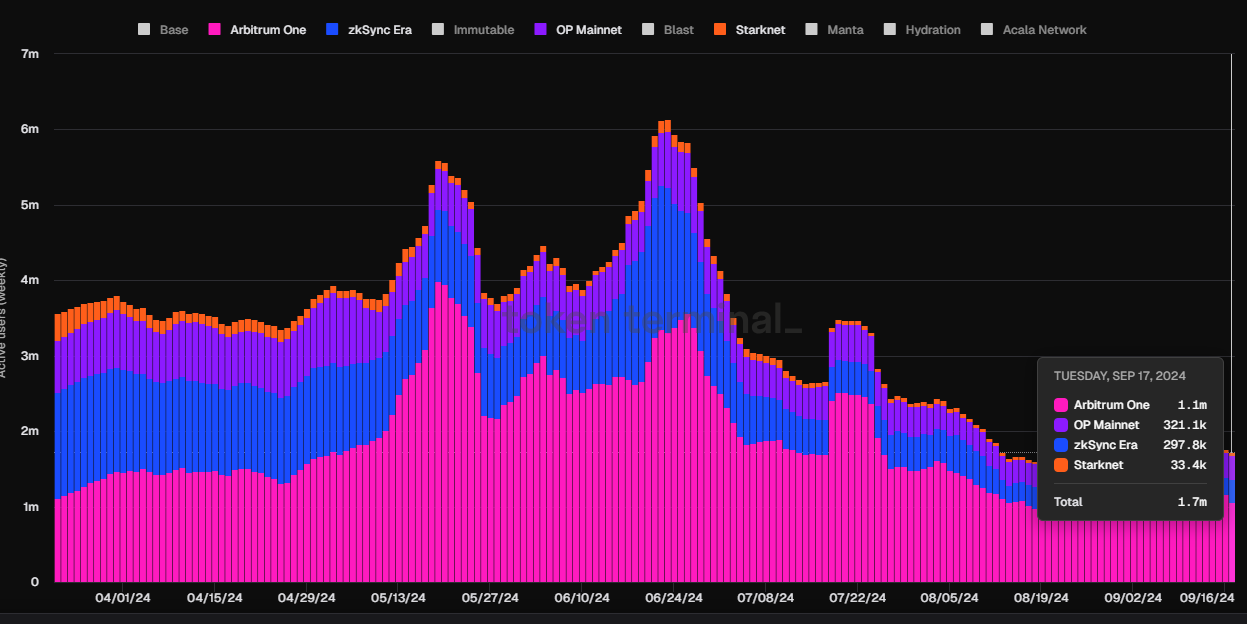Image resolution: width=1247 pixels, height=624 pixels.
Task: Click the 07/08/24 x-axis date label
Action: 766,598
